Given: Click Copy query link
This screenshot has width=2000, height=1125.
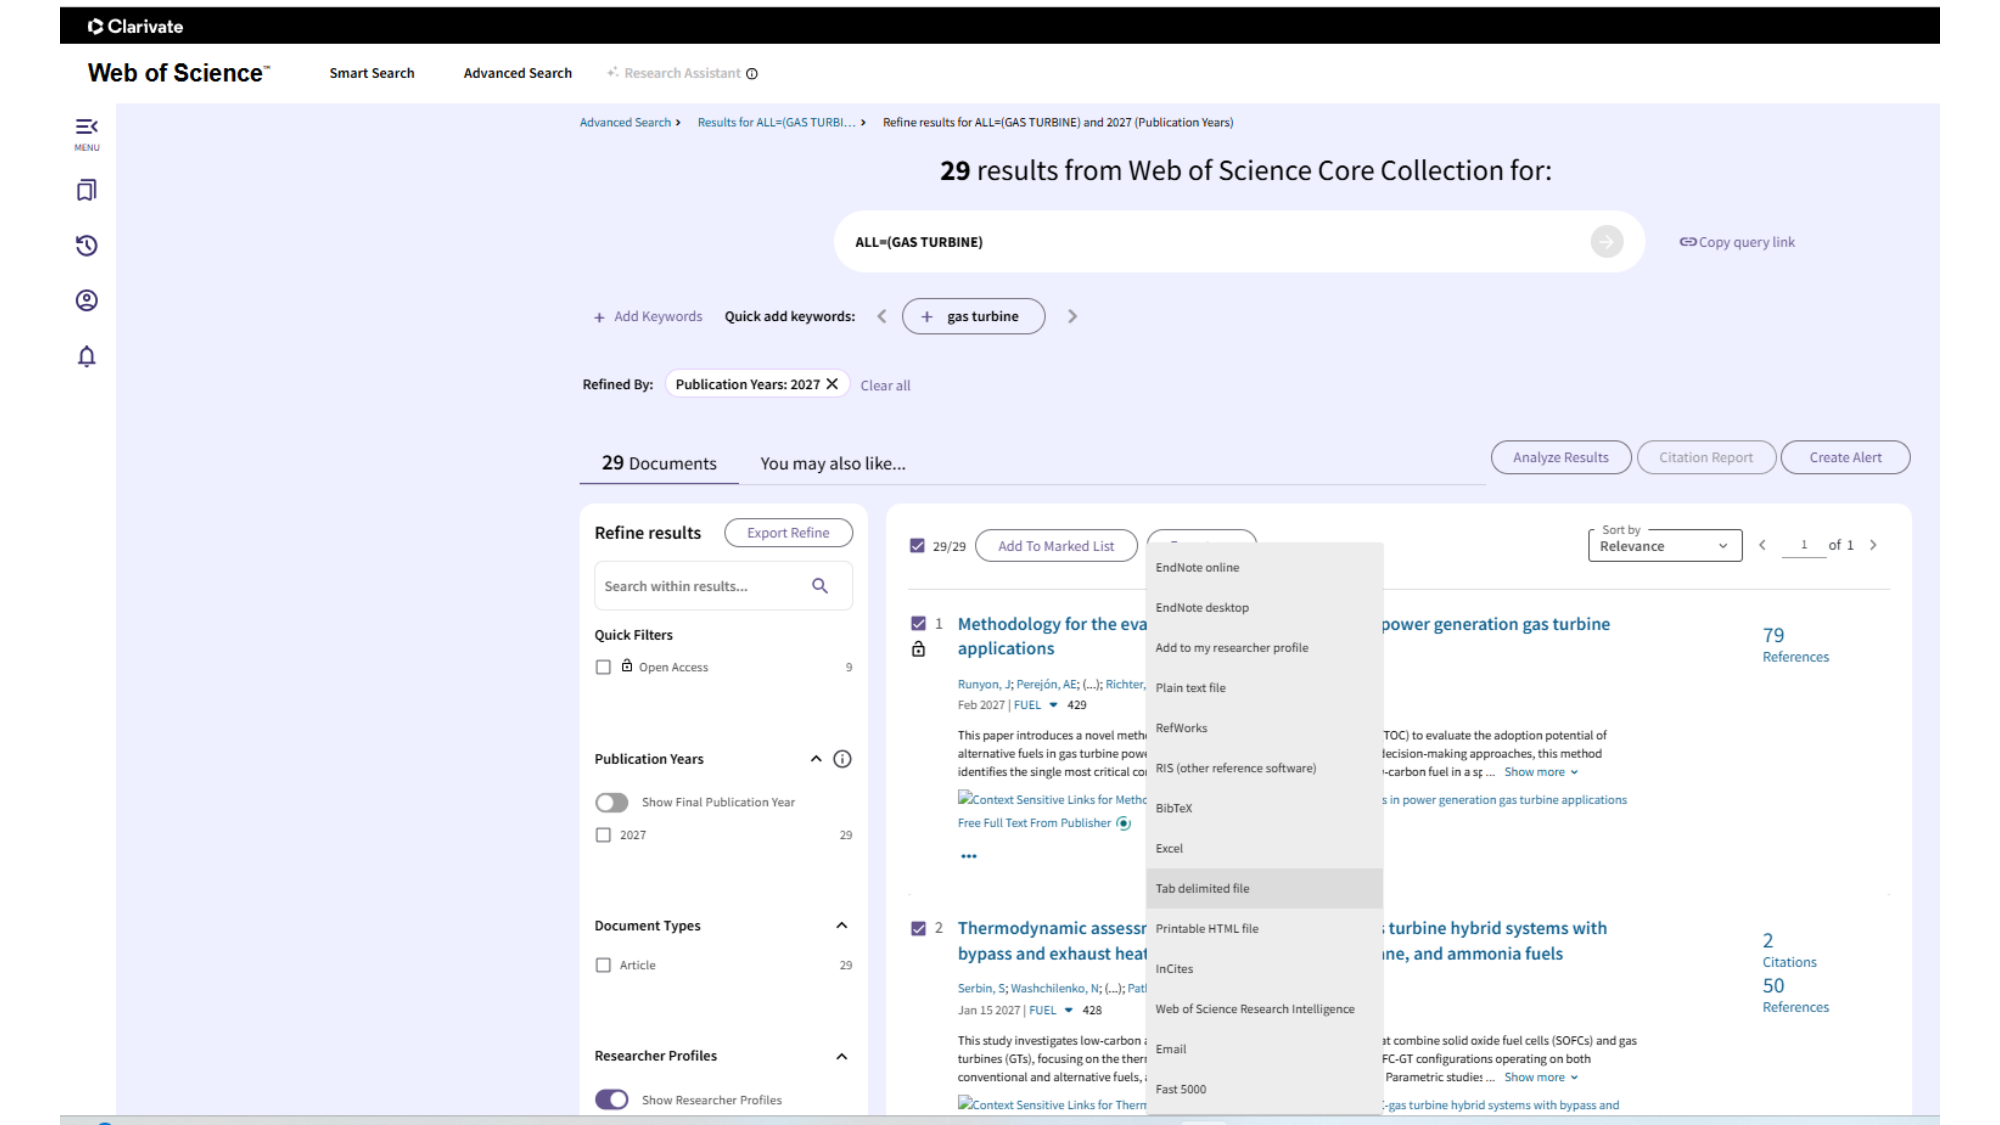Looking at the screenshot, I should pyautogui.click(x=1737, y=242).
